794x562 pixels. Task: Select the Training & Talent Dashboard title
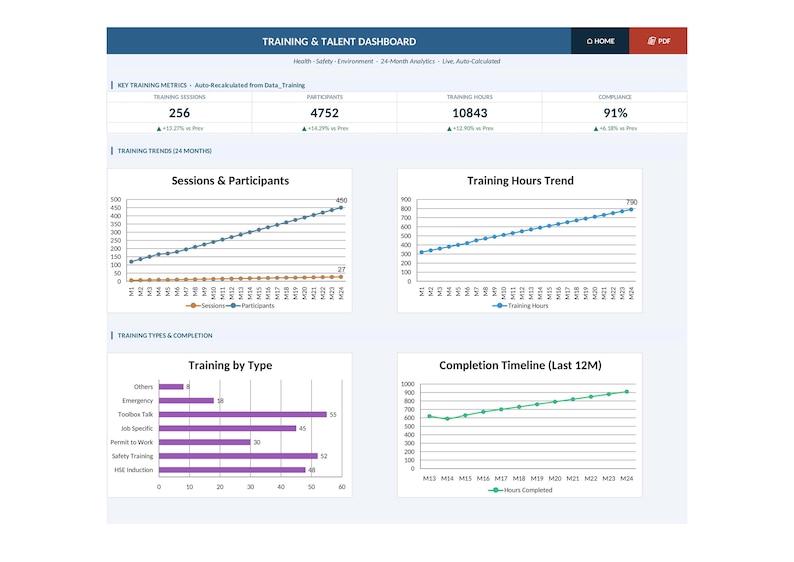click(339, 42)
